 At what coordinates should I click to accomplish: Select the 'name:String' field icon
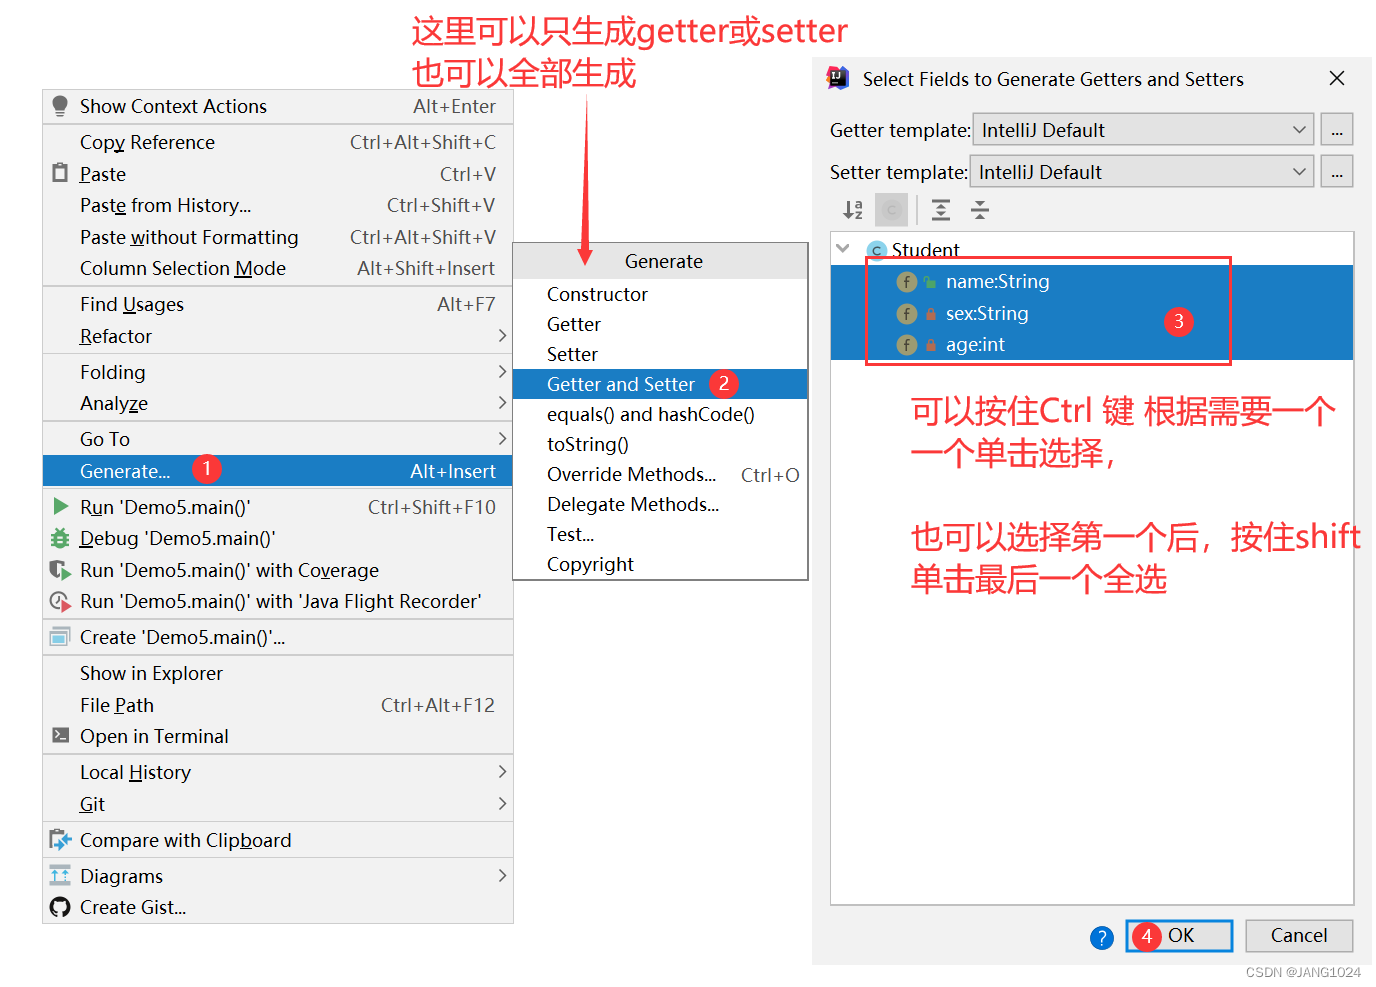pos(906,282)
